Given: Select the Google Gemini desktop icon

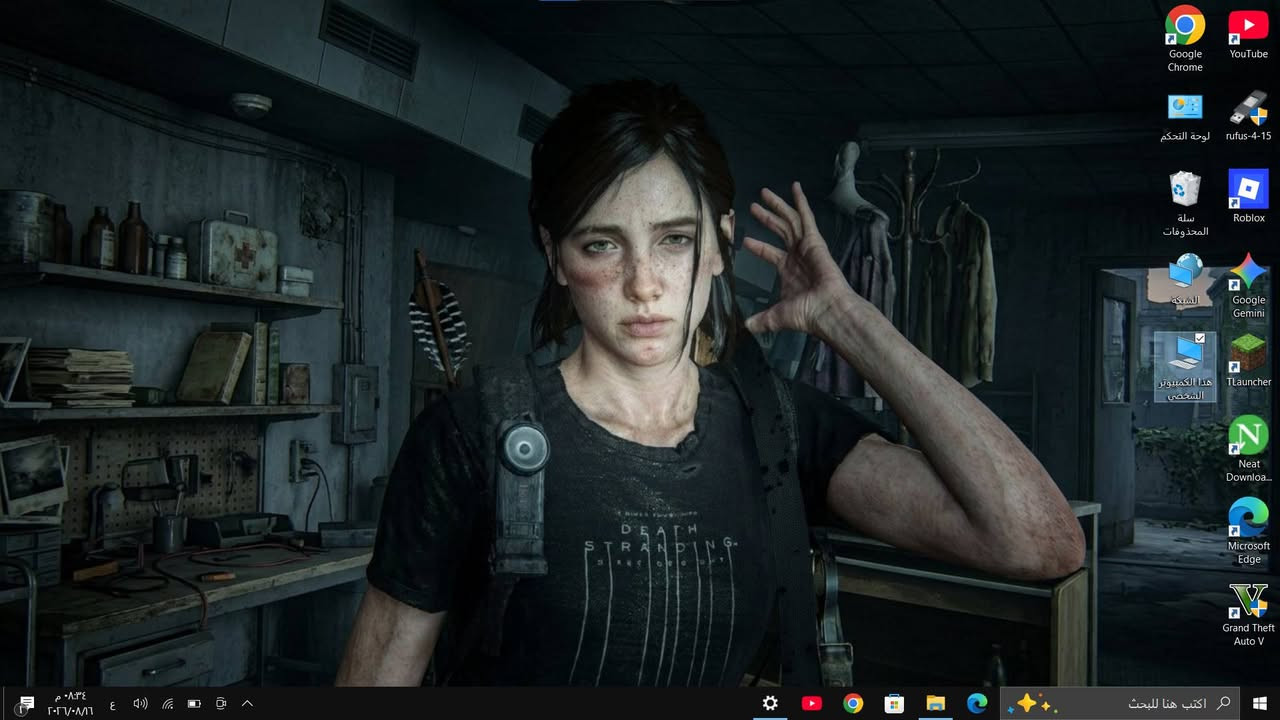Looking at the screenshot, I should pyautogui.click(x=1248, y=286).
